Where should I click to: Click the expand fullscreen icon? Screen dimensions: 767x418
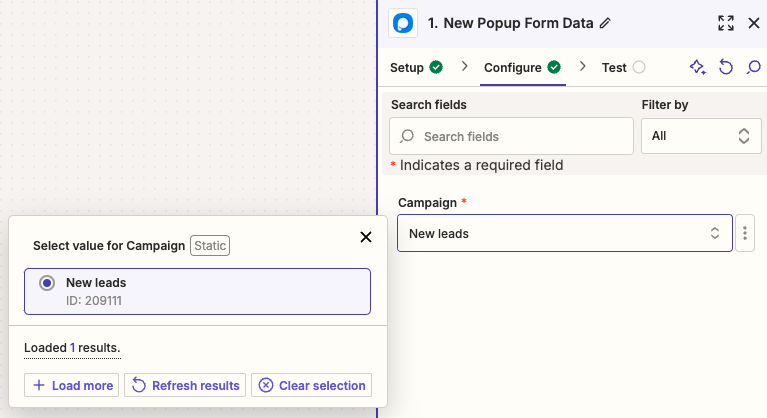726,23
